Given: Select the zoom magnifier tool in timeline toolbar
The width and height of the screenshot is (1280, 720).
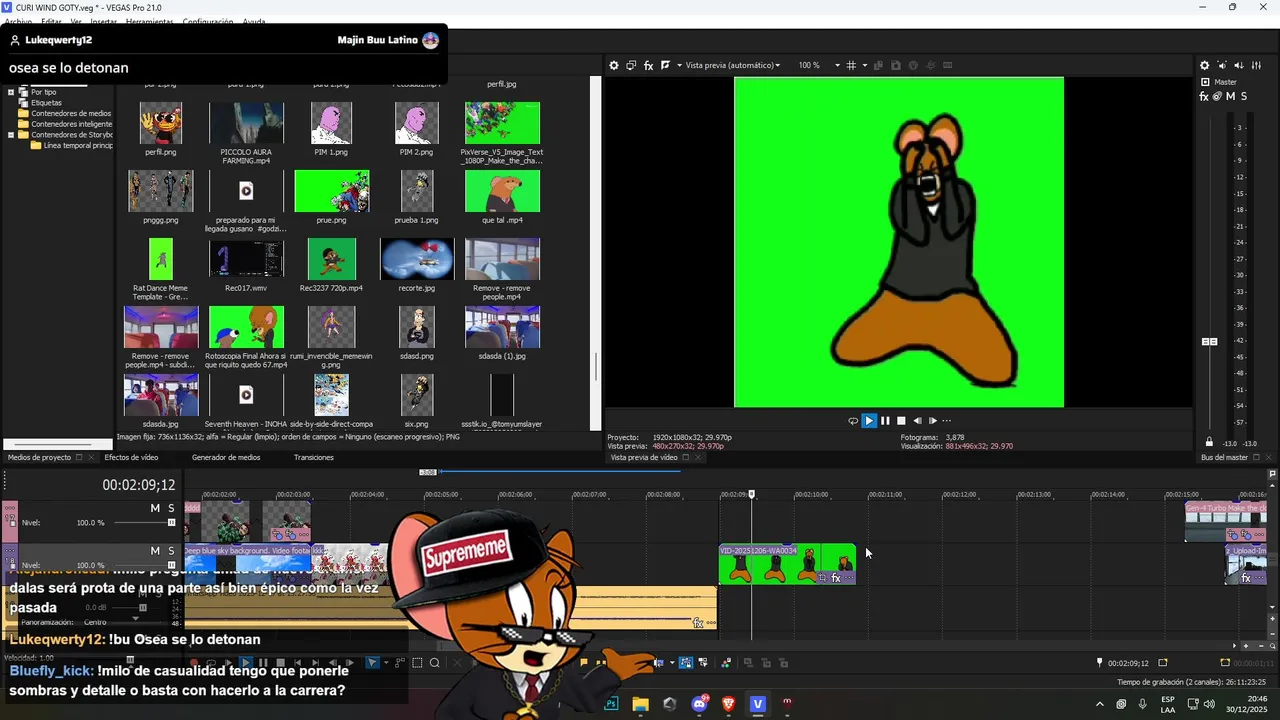Looking at the screenshot, I should [435, 662].
